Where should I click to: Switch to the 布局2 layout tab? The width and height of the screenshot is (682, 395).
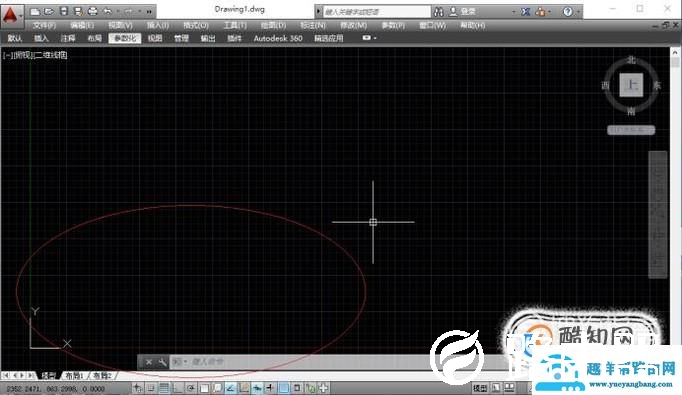[103, 375]
